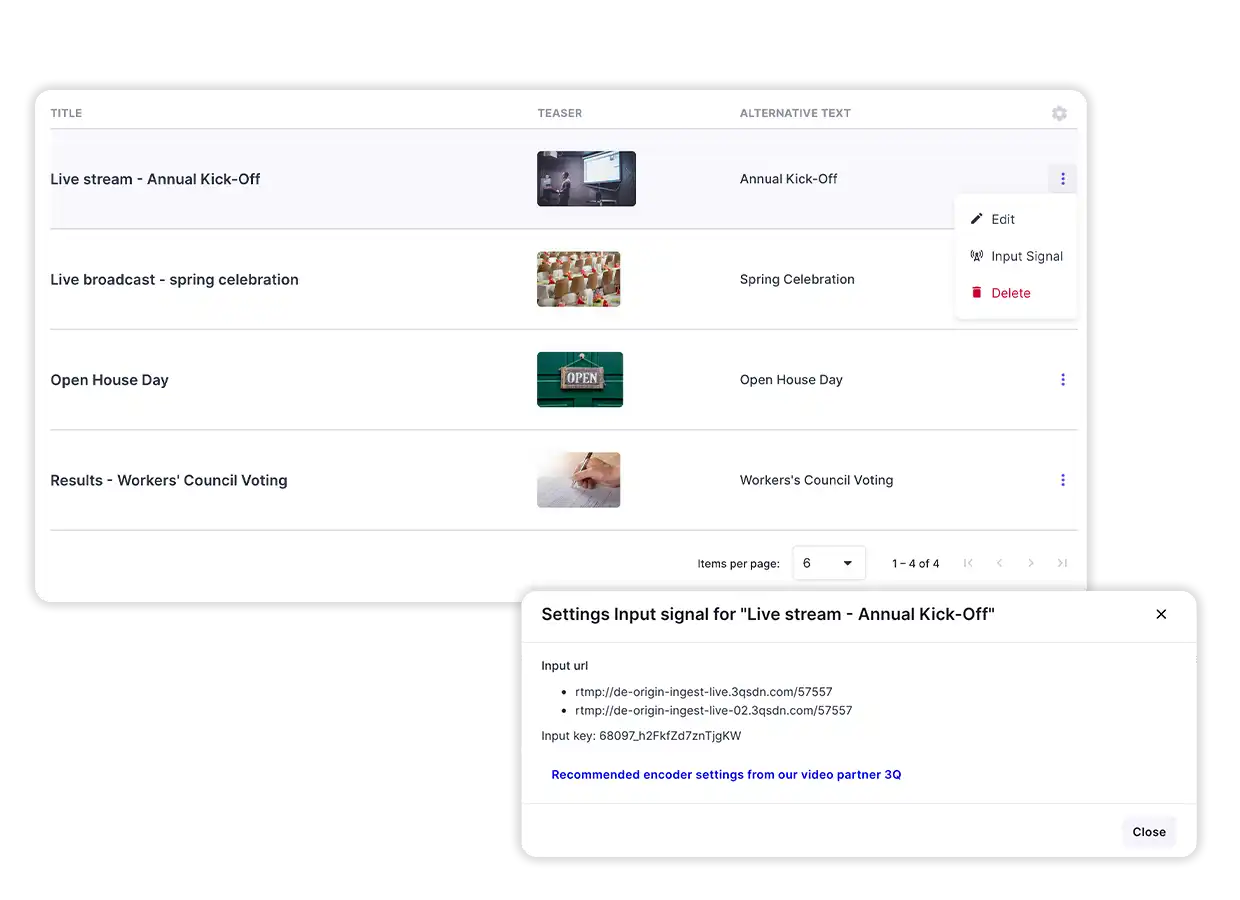This screenshot has width=1240, height=900.
Task: Open actions menu for Live stream - Annual Kick-Off
Action: pos(1062,179)
